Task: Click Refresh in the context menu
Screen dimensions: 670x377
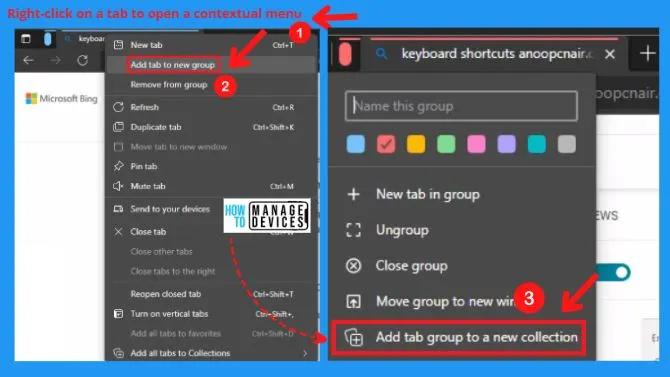Action: 144,107
